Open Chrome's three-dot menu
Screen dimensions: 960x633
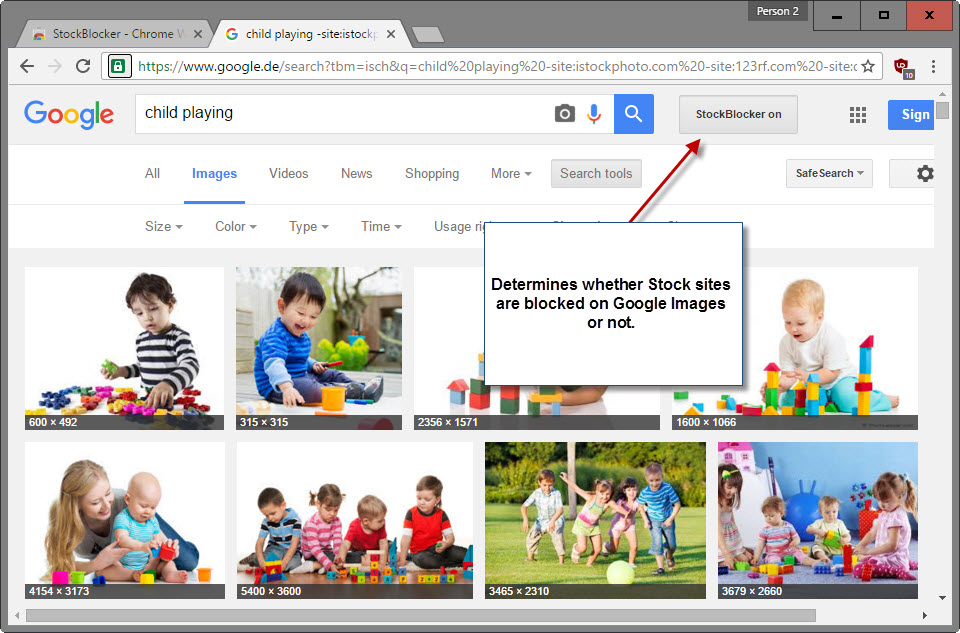click(933, 66)
